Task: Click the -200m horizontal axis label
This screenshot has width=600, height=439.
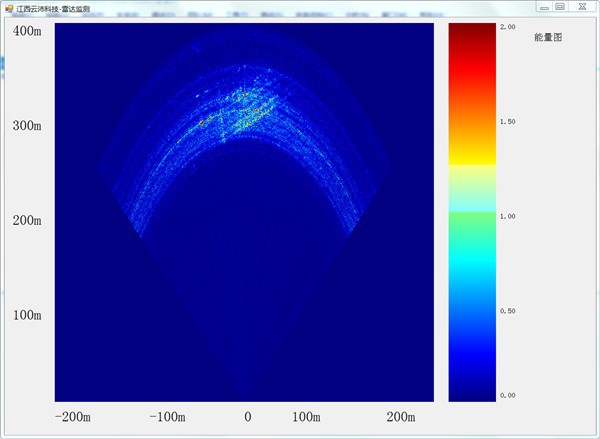Action: click(72, 417)
